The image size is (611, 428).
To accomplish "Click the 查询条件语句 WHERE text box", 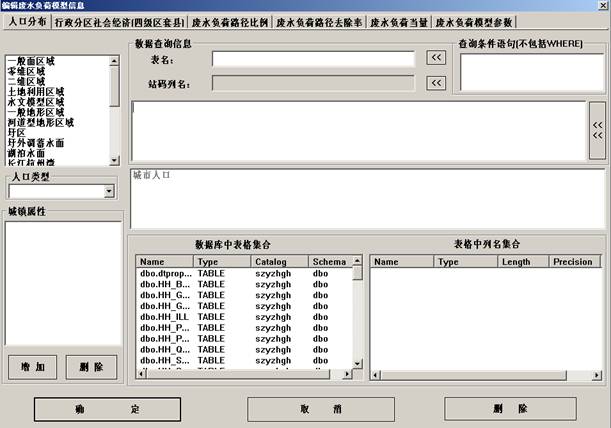I will [x=530, y=72].
